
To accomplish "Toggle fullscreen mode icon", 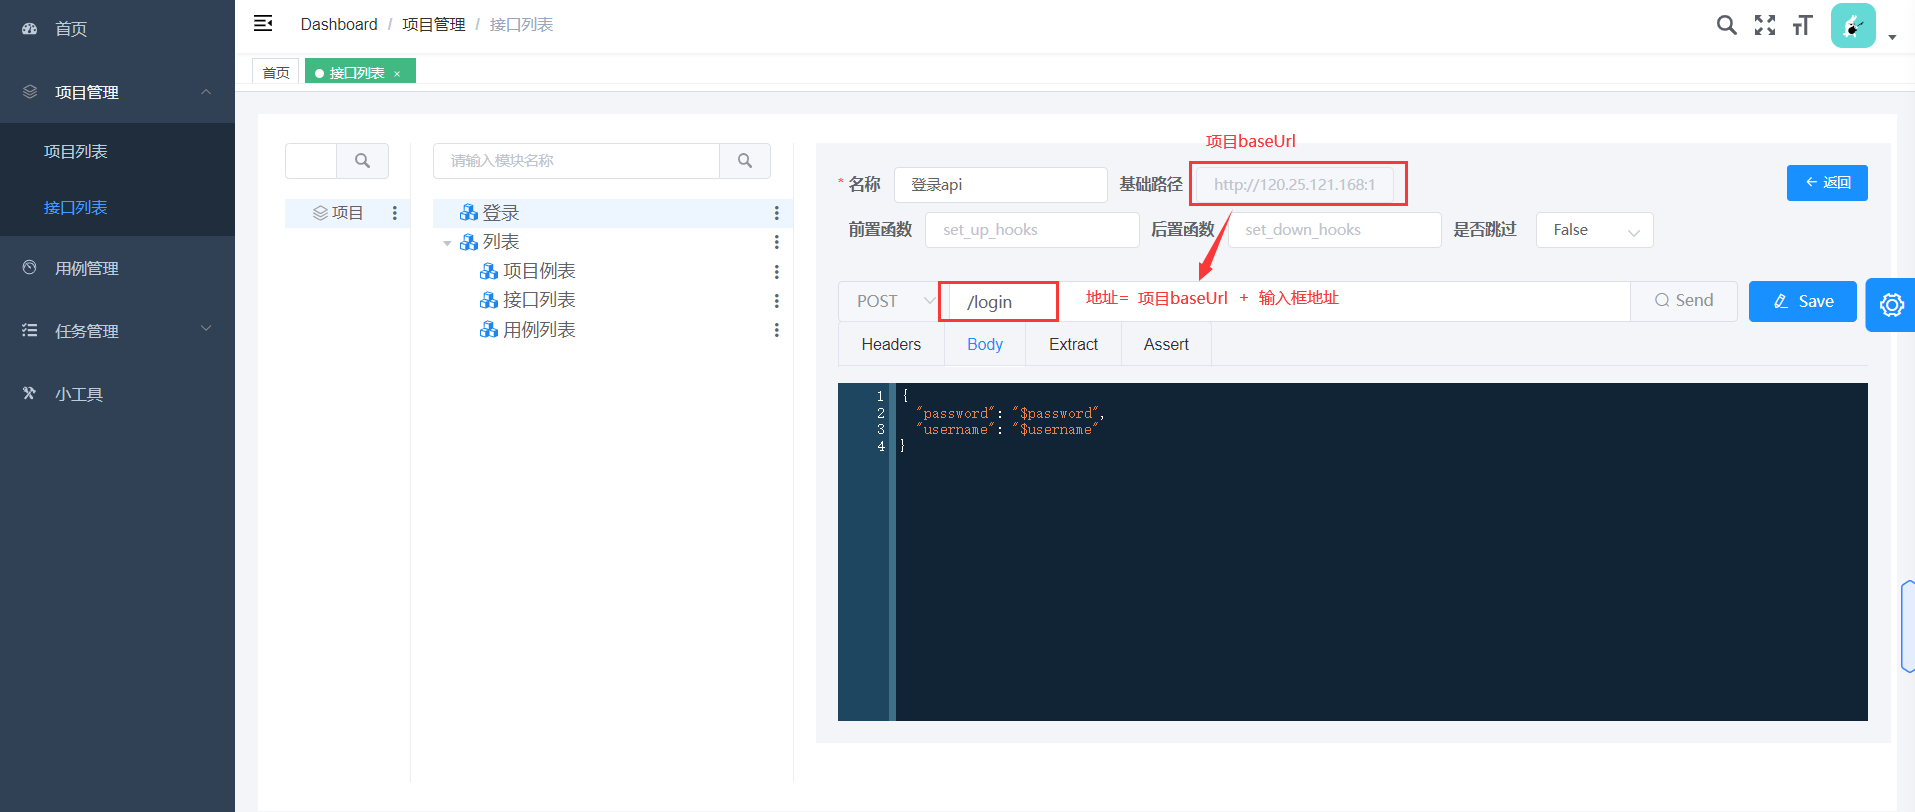I will point(1765,25).
